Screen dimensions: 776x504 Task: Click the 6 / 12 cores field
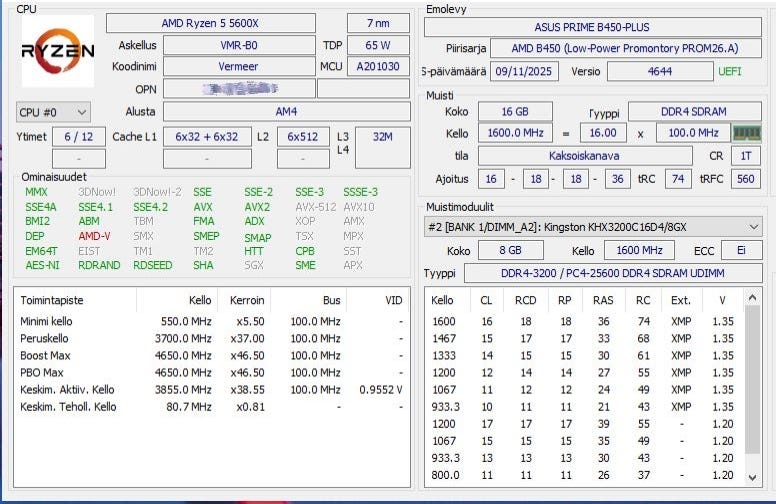click(x=79, y=137)
